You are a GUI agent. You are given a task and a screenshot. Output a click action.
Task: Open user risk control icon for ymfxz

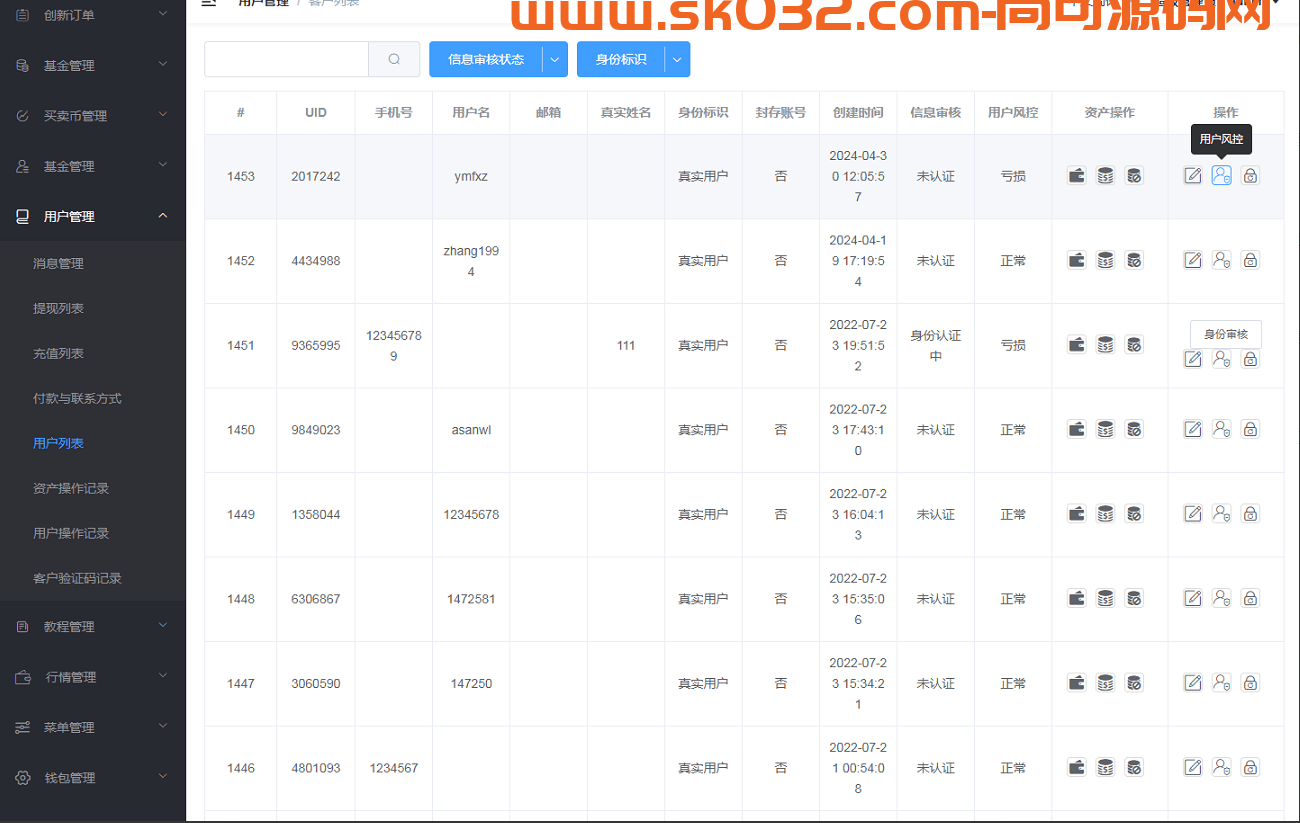(1221, 176)
